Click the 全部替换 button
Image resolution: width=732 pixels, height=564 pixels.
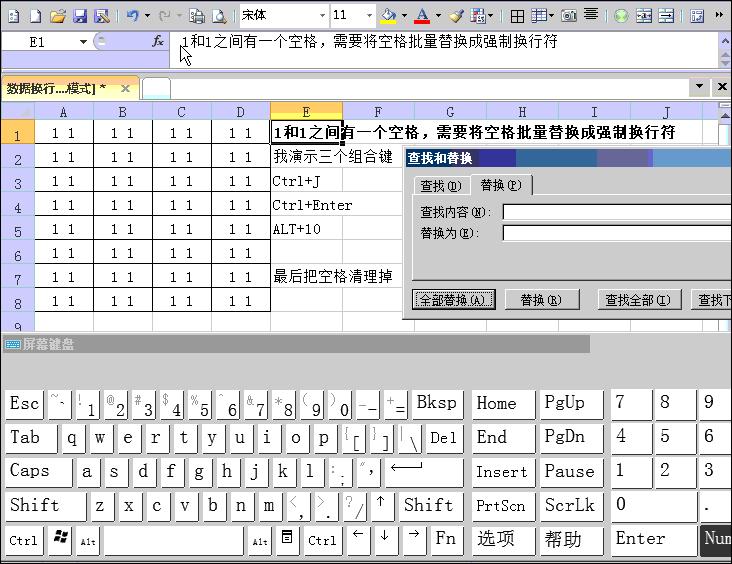tap(453, 300)
